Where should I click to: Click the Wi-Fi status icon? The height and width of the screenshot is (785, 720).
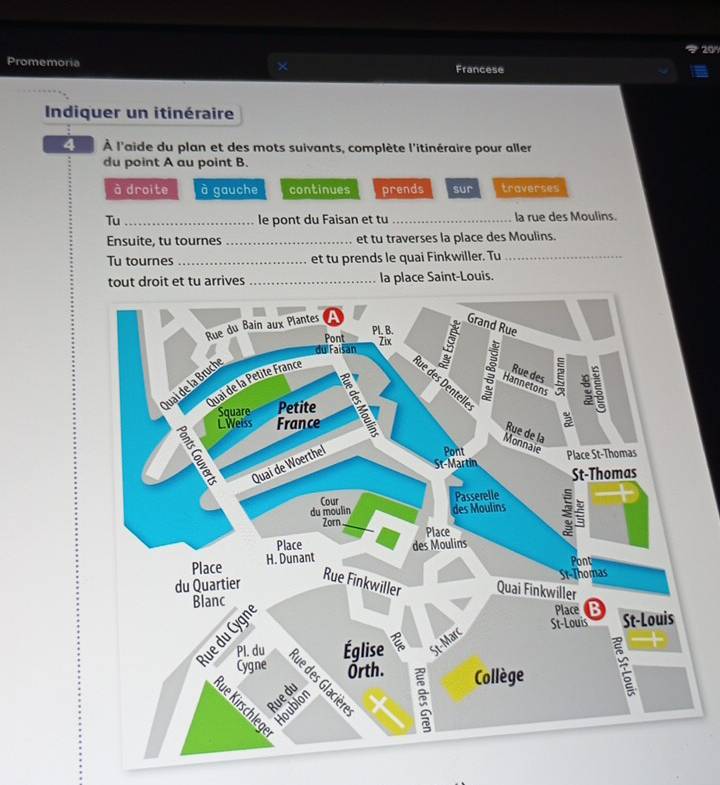[x=688, y=47]
